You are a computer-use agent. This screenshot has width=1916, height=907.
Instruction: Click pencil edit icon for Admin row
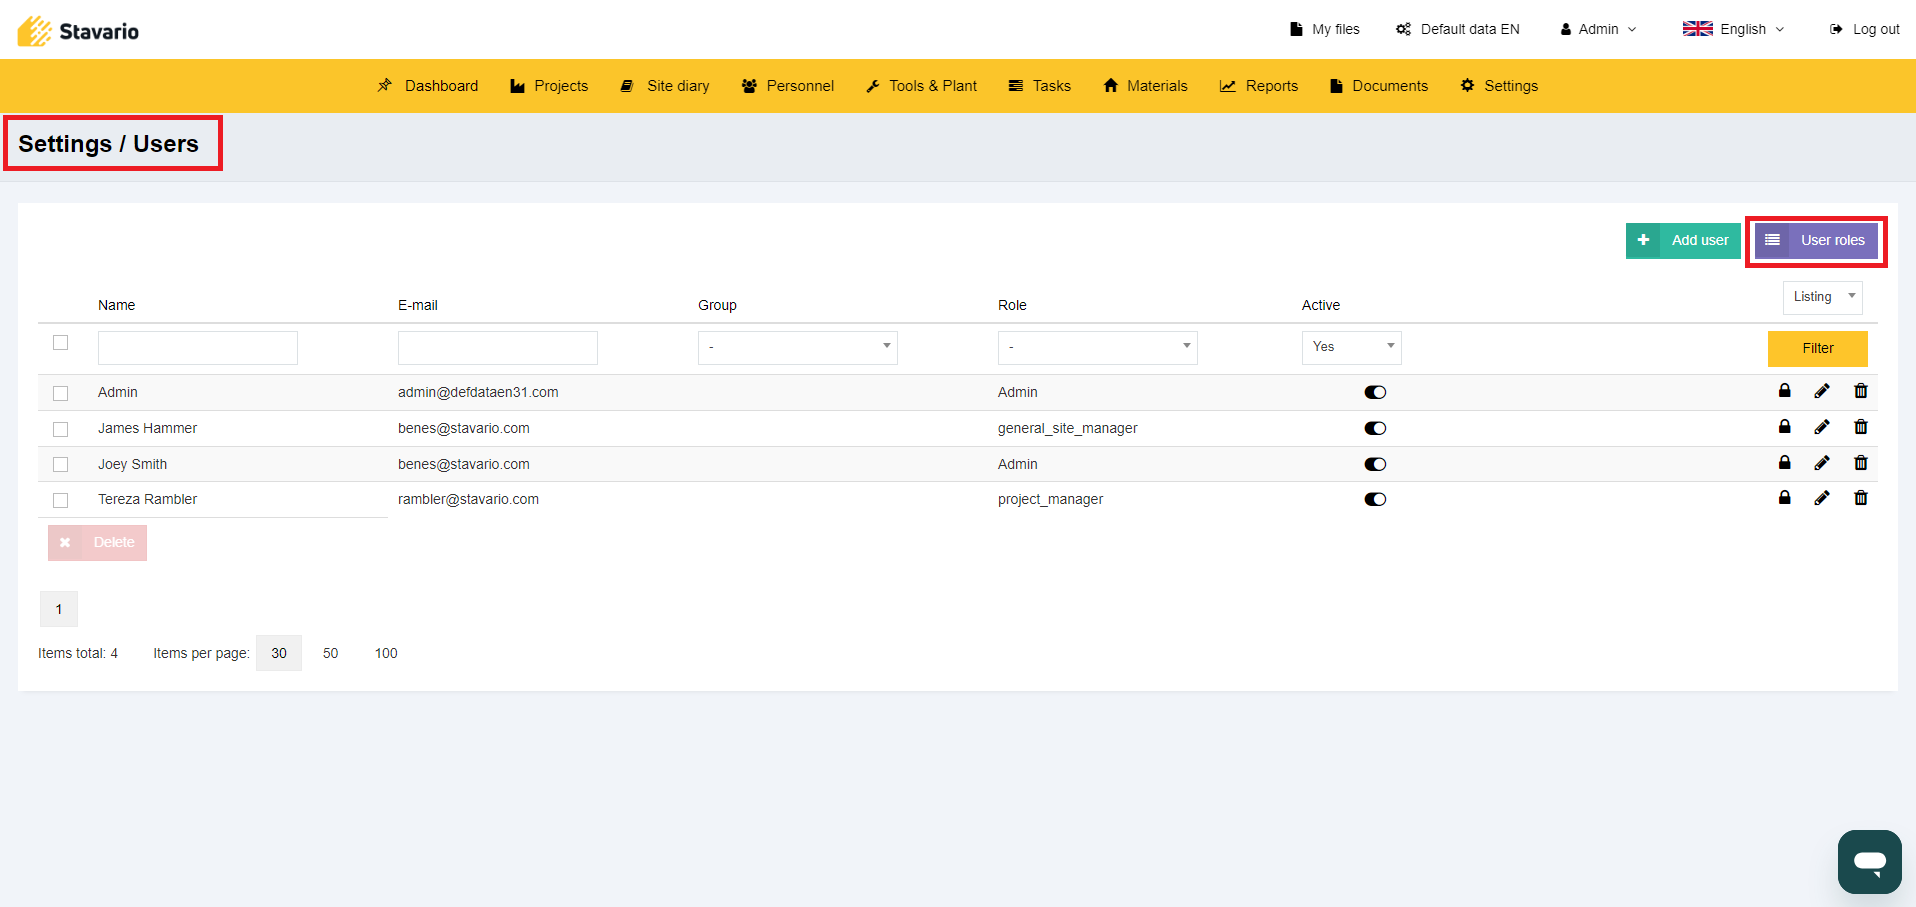click(1822, 391)
